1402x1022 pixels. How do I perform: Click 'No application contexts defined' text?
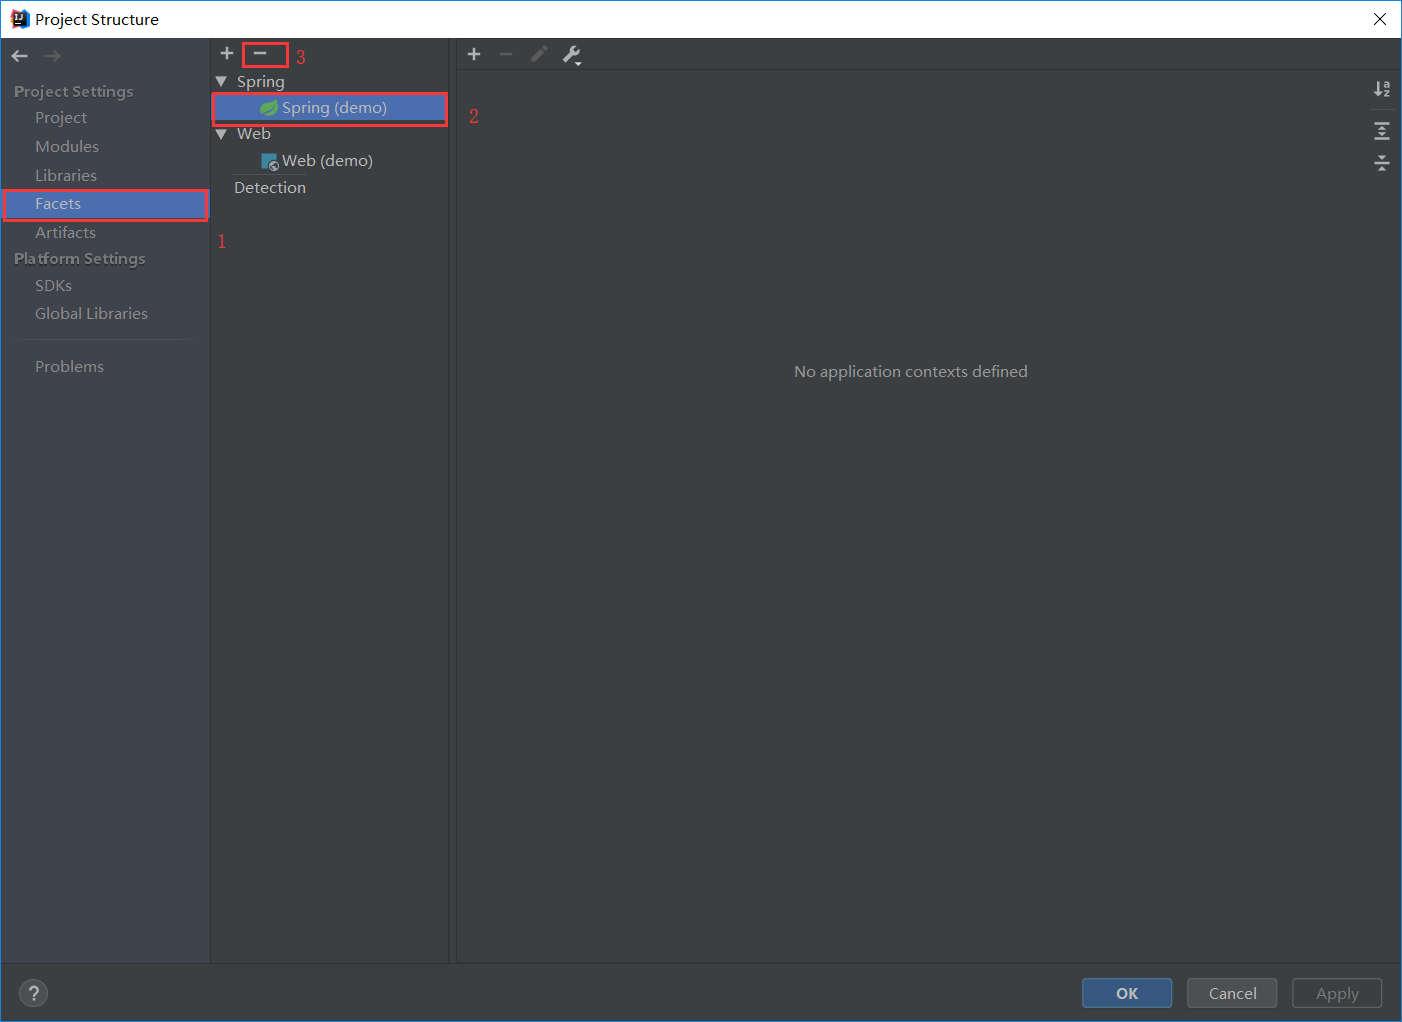[x=911, y=371]
